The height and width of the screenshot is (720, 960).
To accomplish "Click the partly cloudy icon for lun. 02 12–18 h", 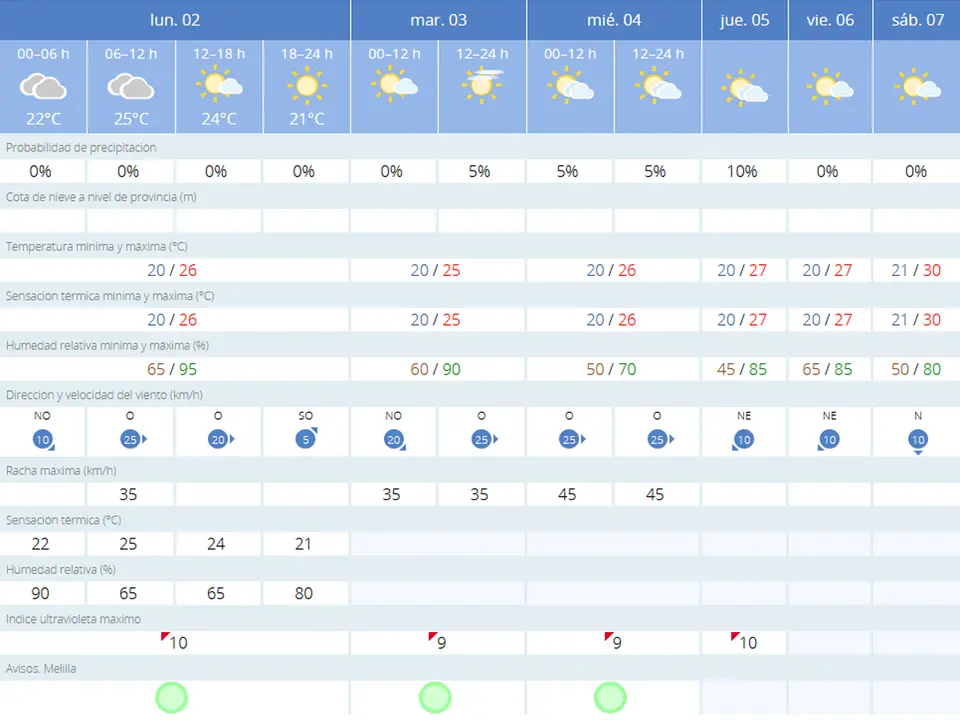I will pos(219,84).
